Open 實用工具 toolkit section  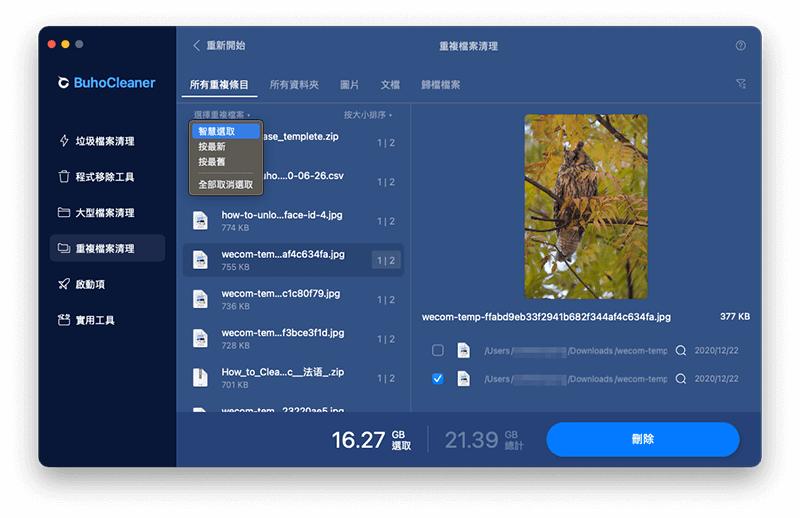click(x=87, y=320)
